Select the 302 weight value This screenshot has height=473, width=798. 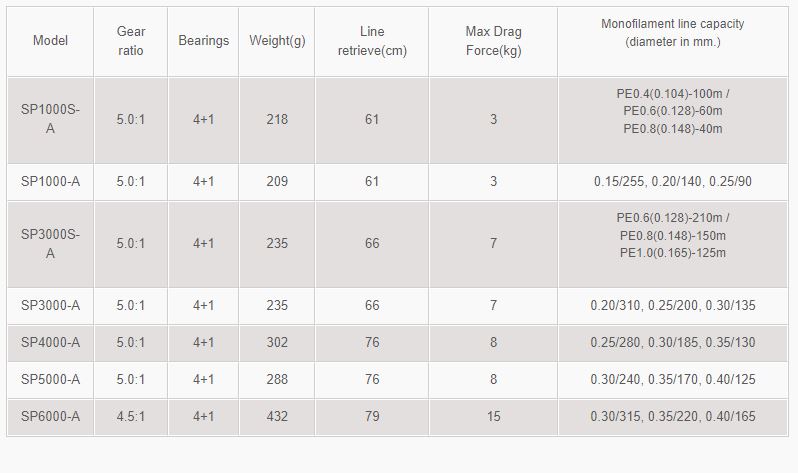277,343
